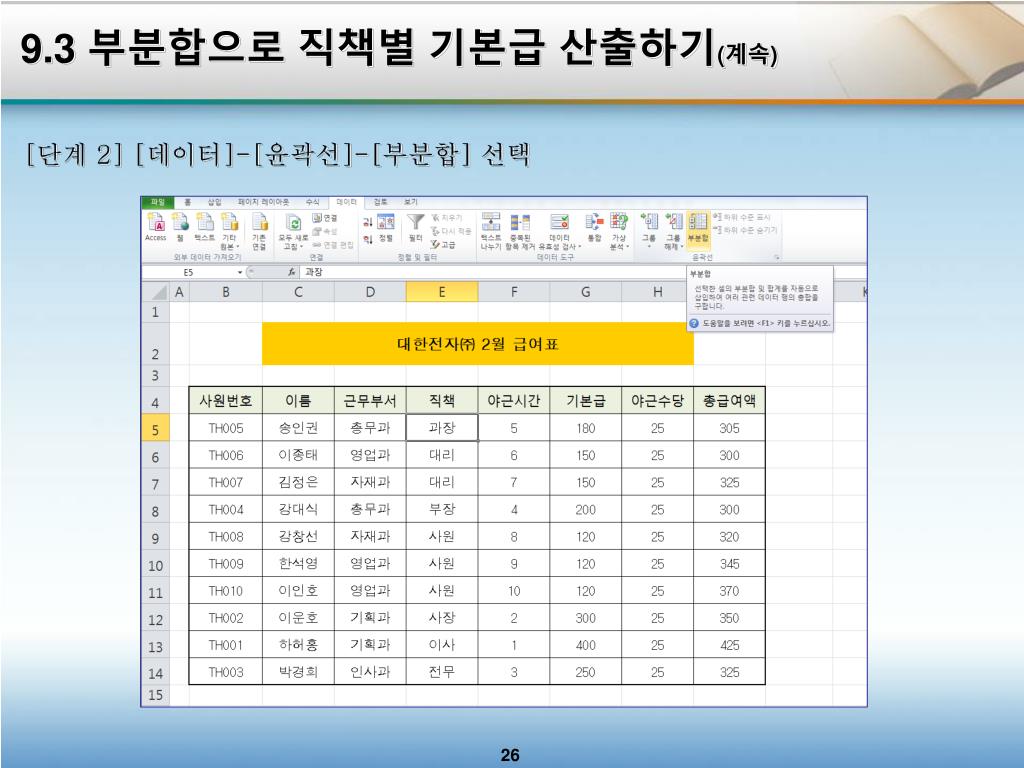The height and width of the screenshot is (768, 1024).
Task: Sort ascending with the top sort icon
Action: [x=368, y=223]
